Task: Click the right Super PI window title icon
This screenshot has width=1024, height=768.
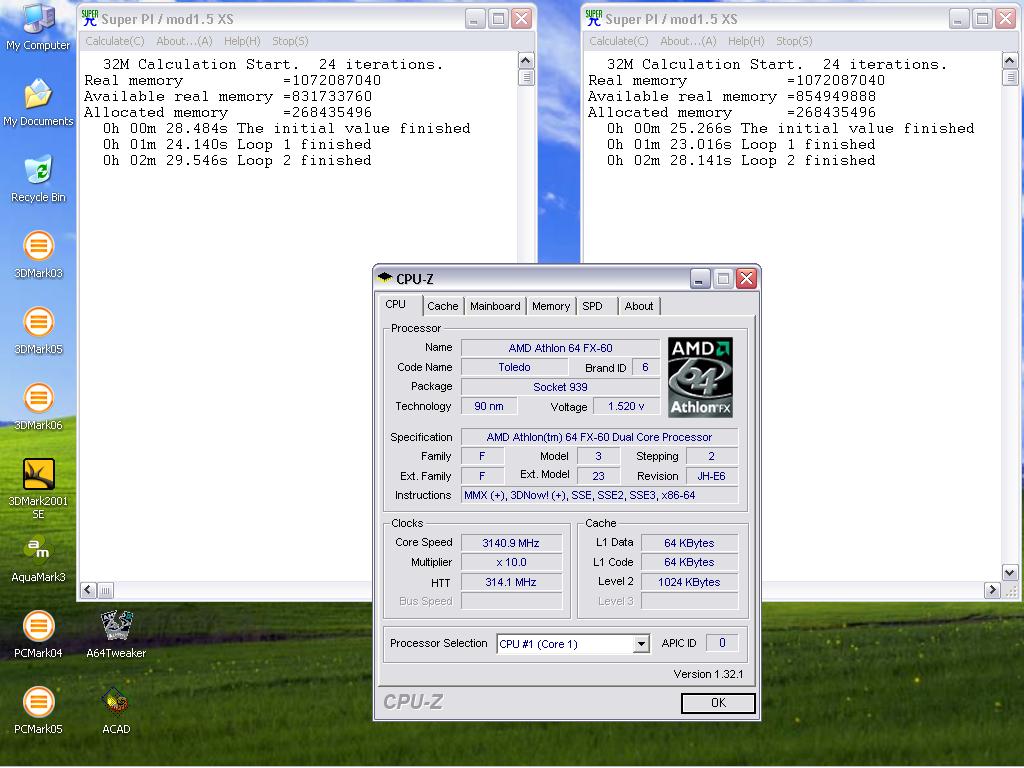Action: click(594, 18)
